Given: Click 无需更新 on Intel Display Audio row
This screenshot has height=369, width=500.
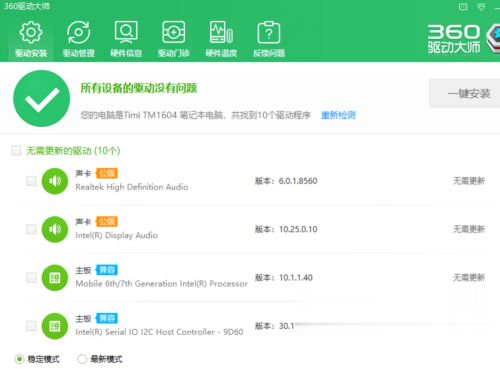Looking at the screenshot, I should pyautogui.click(x=469, y=229).
